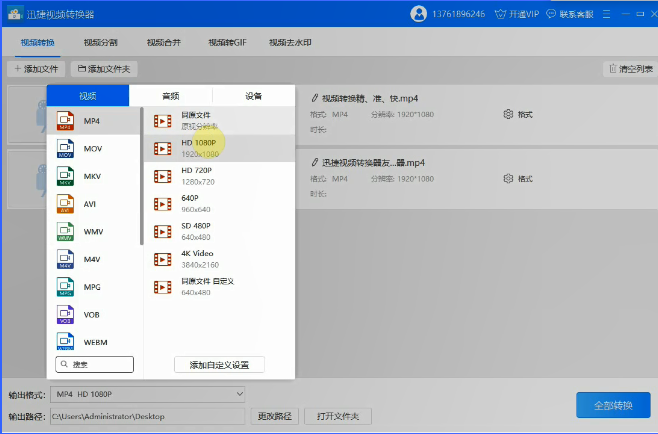Click the 更改路径 button
Image resolution: width=658 pixels, height=434 pixels.
(275, 416)
